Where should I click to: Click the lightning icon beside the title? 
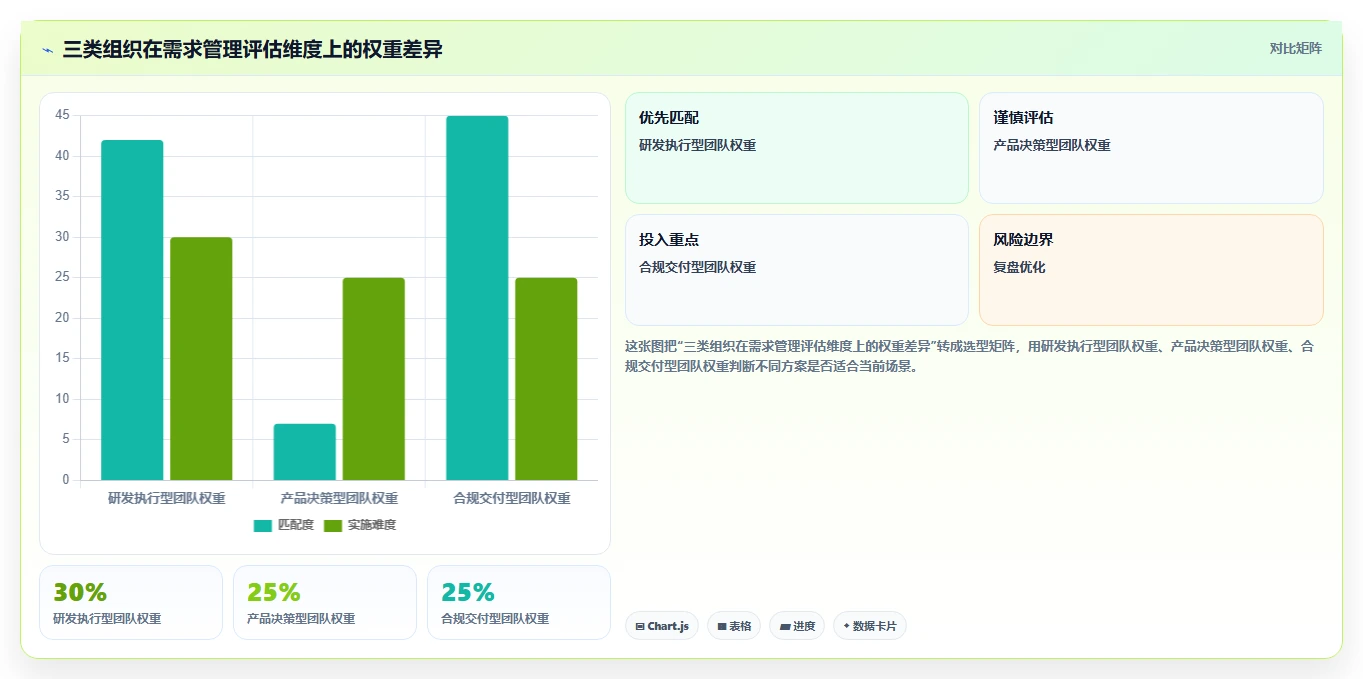click(x=47, y=49)
